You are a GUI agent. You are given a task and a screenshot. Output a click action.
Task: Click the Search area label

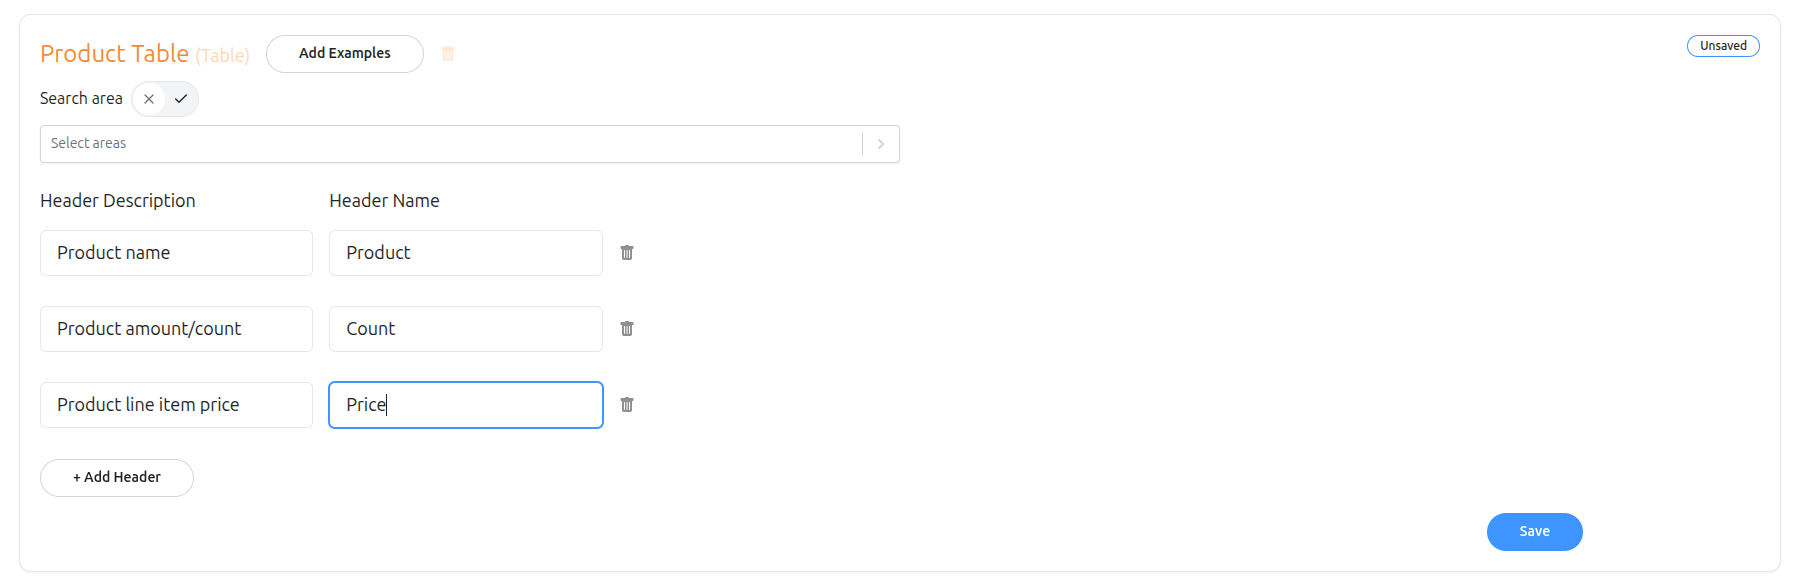pyautogui.click(x=81, y=99)
